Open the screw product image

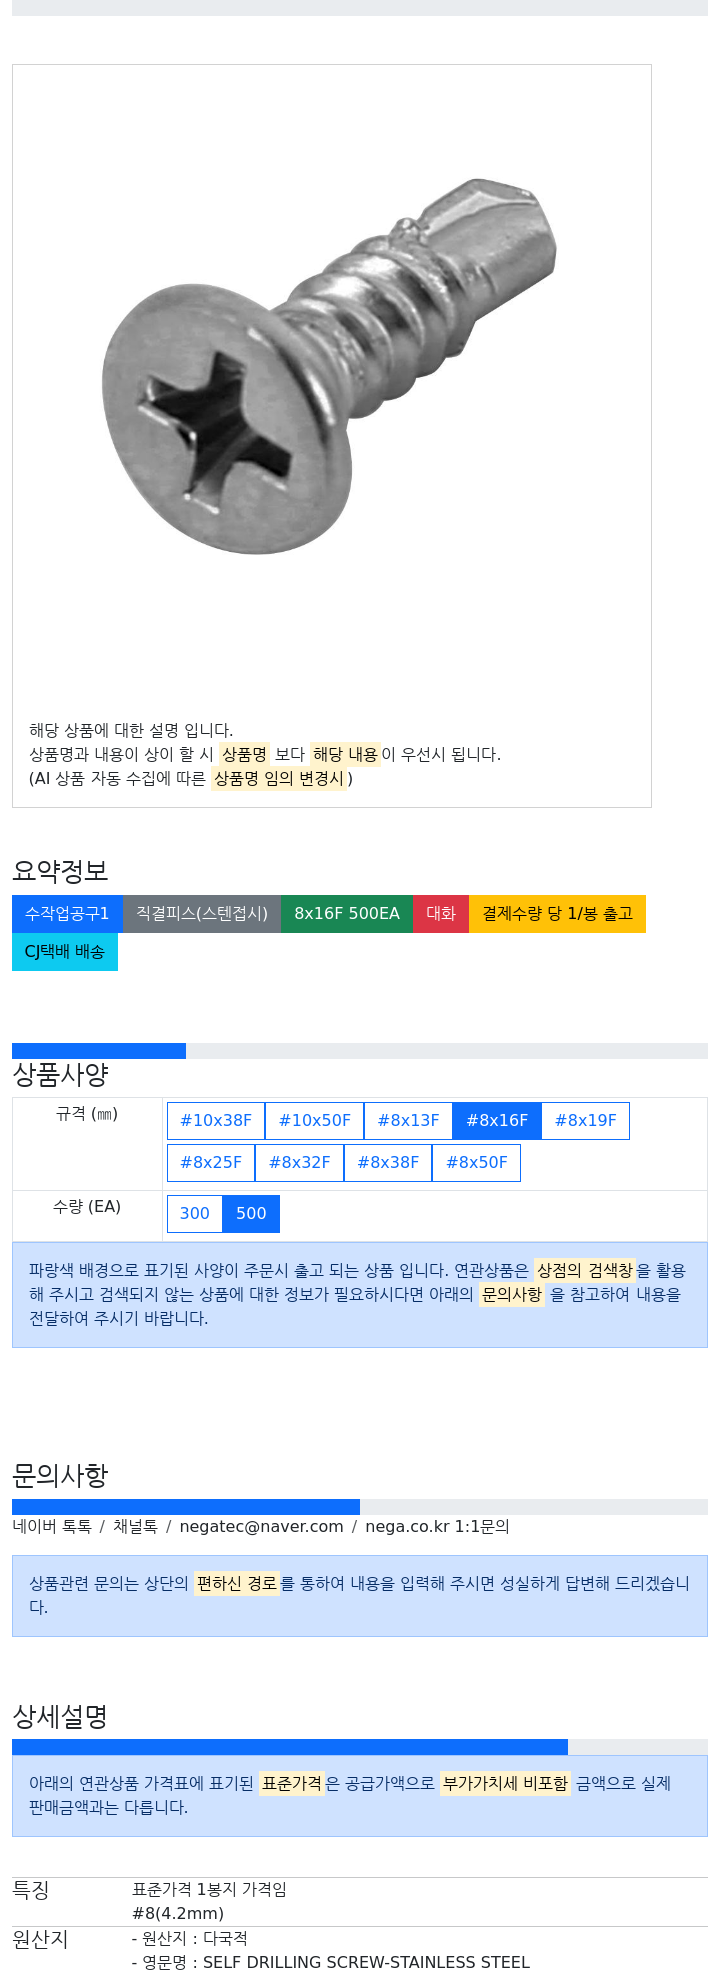330,365
